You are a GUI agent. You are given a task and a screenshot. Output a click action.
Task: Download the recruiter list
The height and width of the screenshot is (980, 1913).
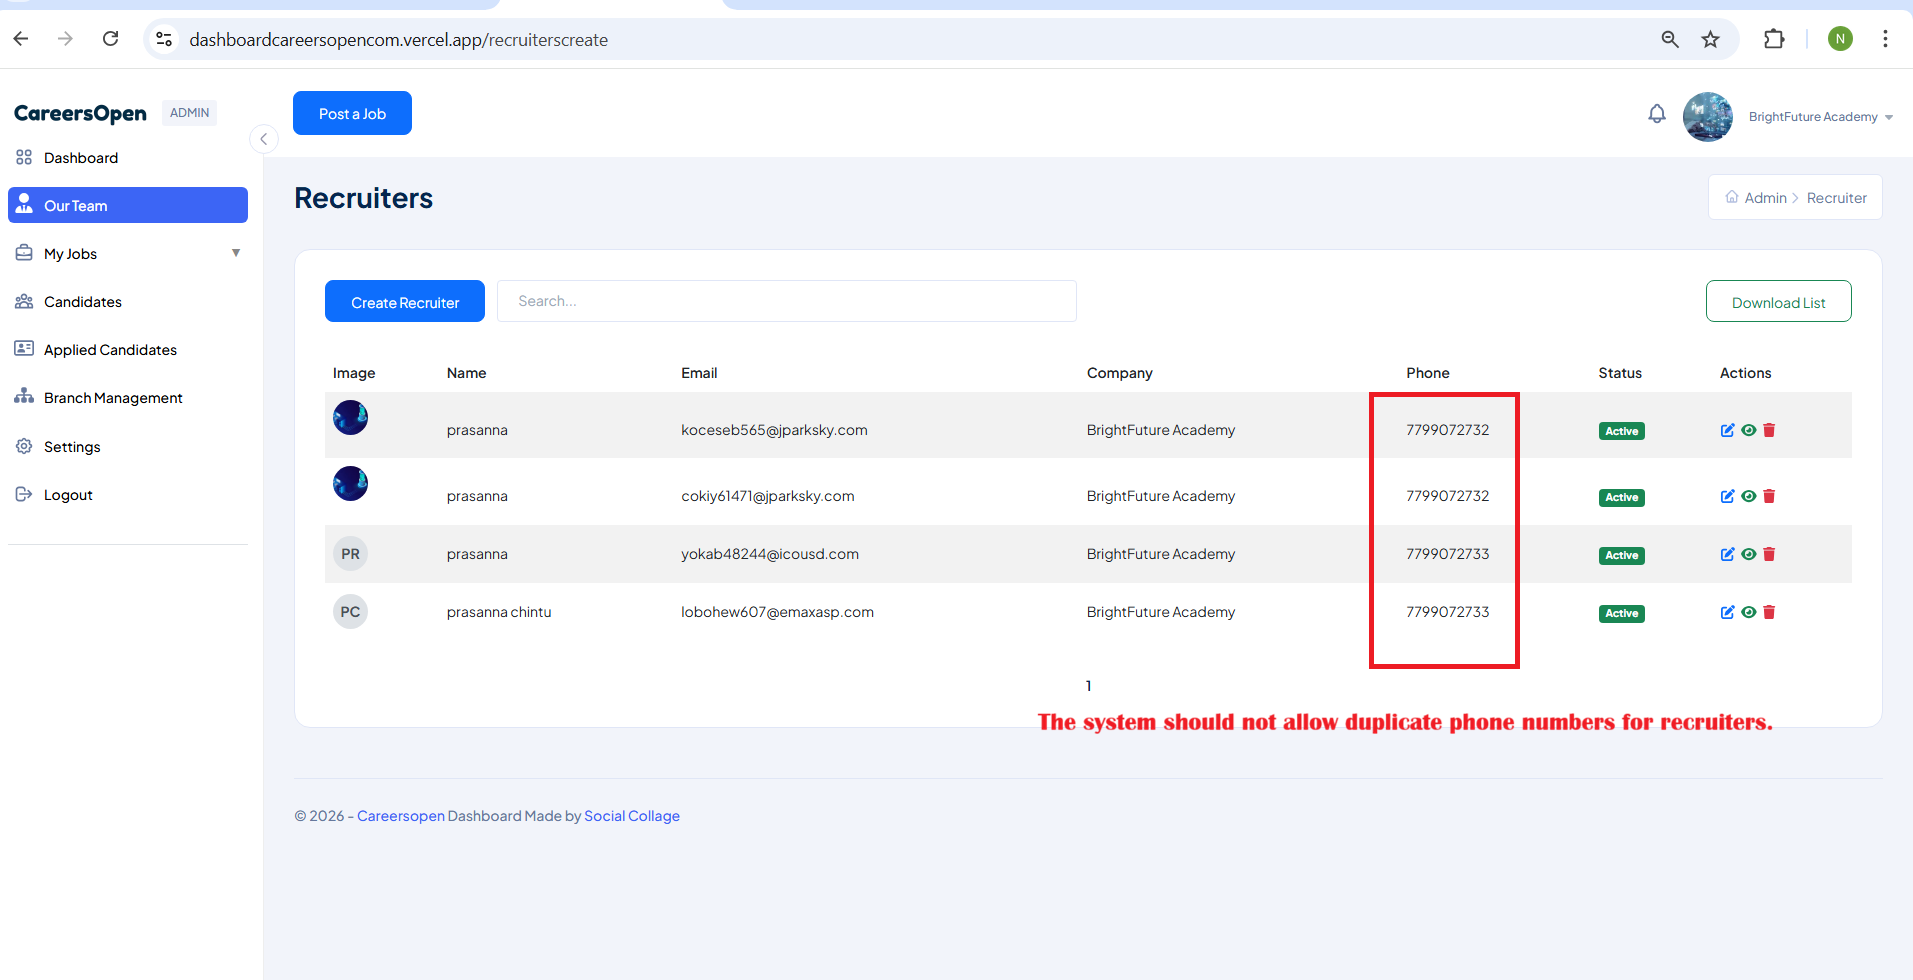(x=1778, y=302)
